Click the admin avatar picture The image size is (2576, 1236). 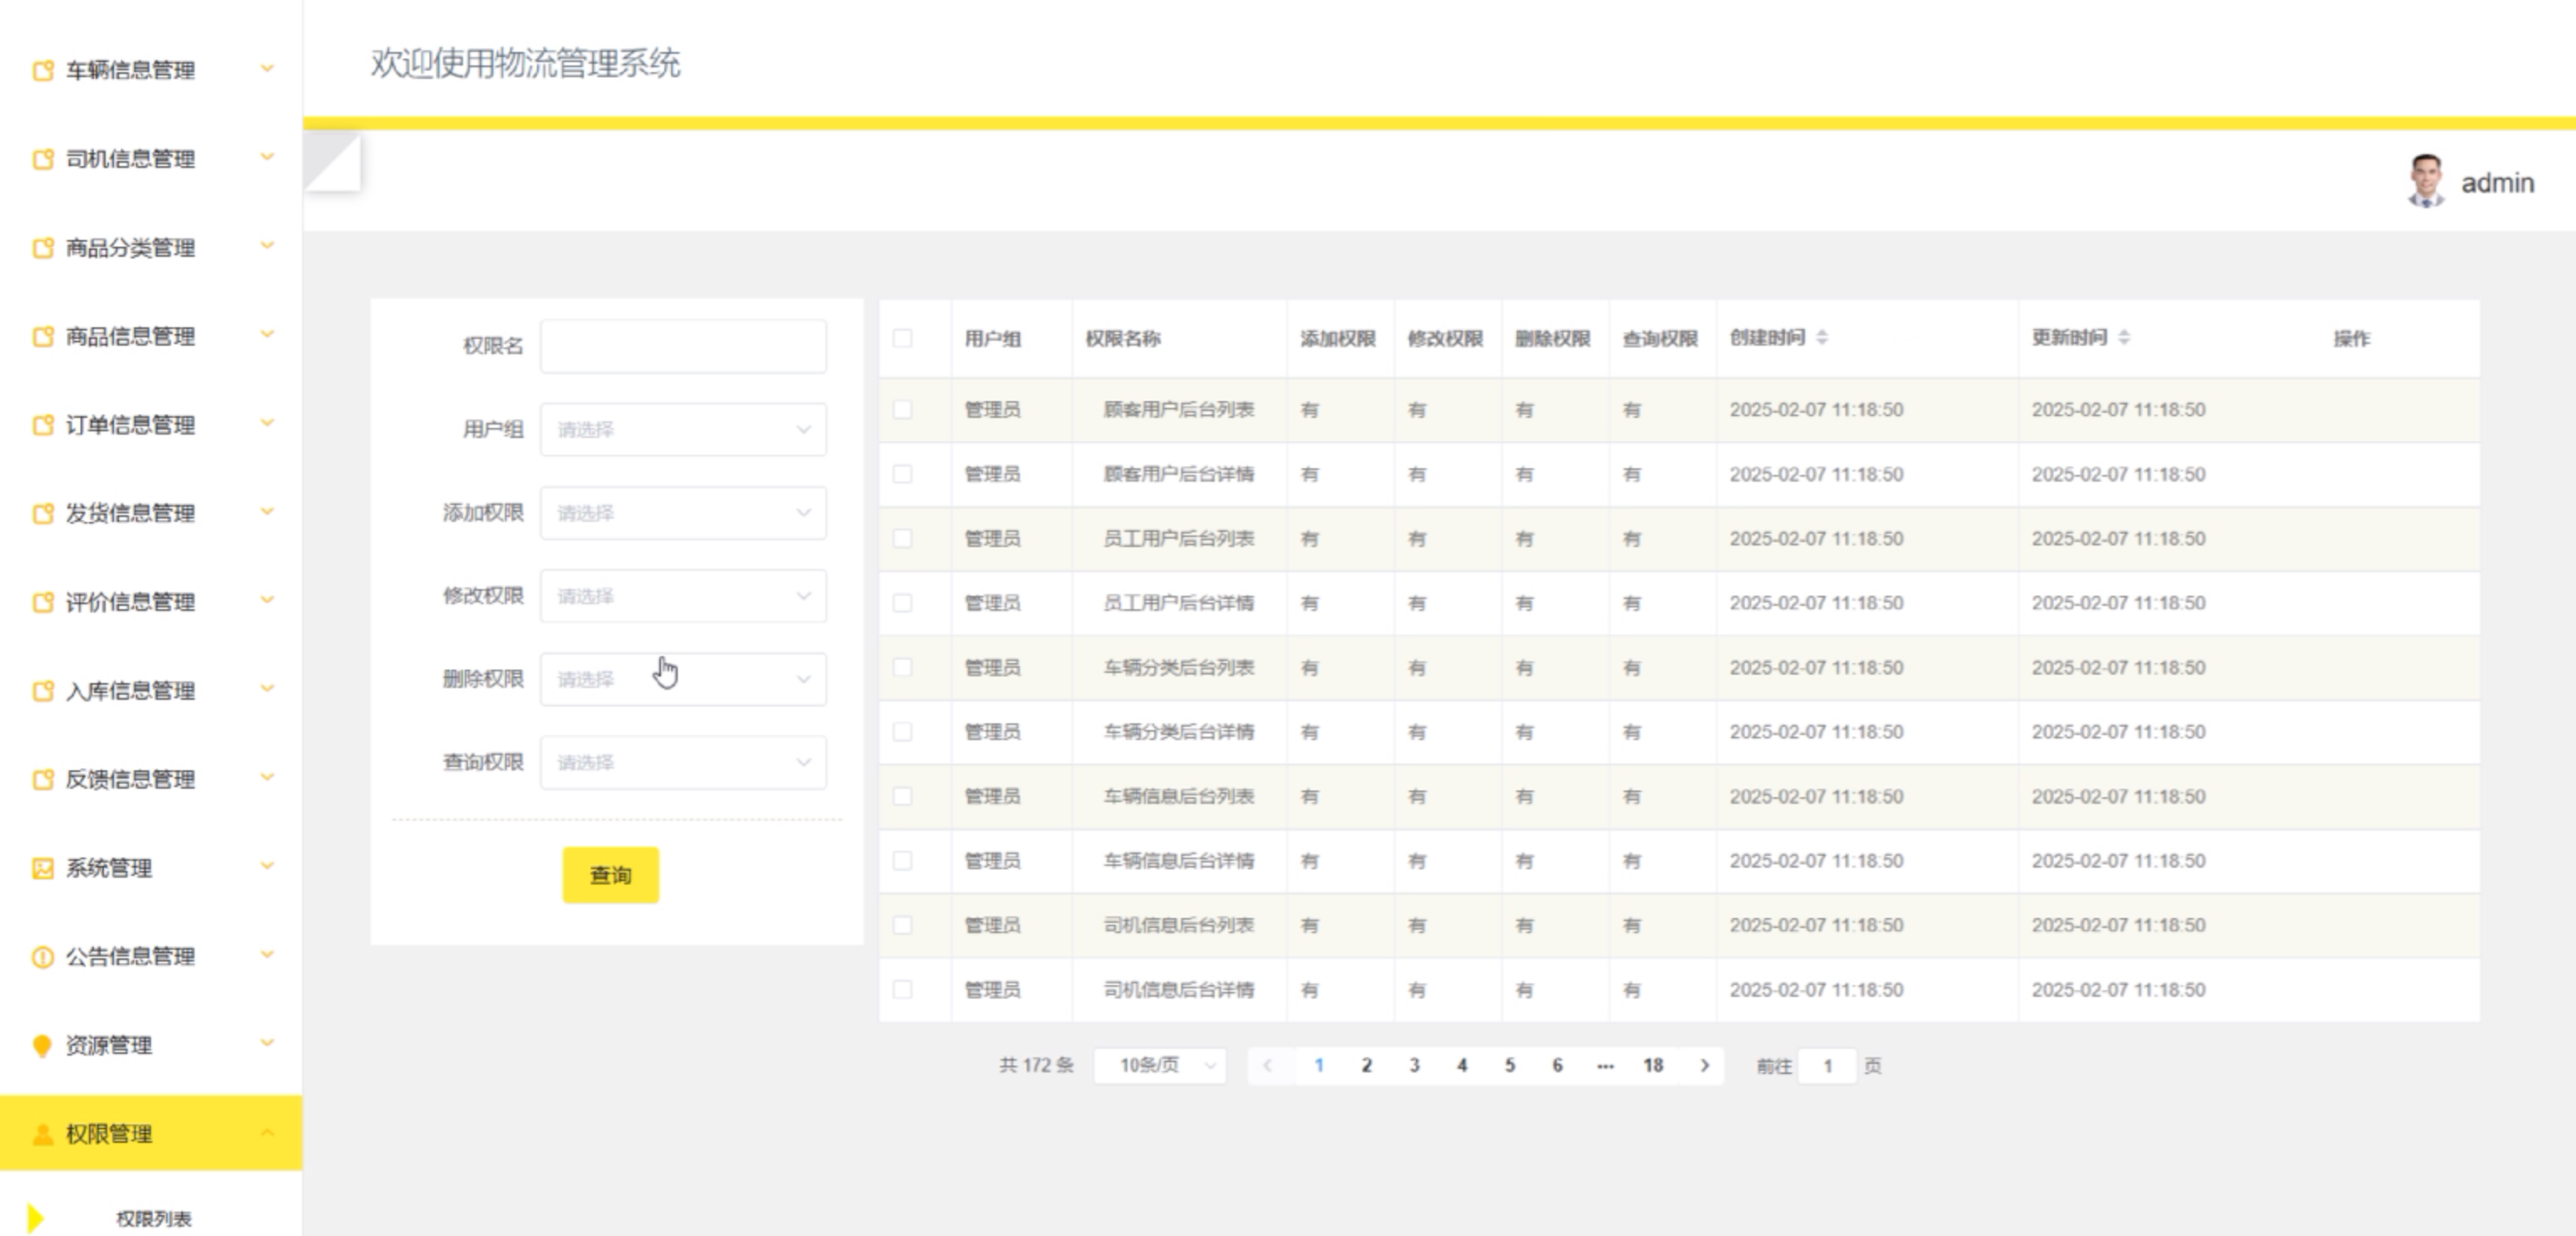tap(2426, 182)
